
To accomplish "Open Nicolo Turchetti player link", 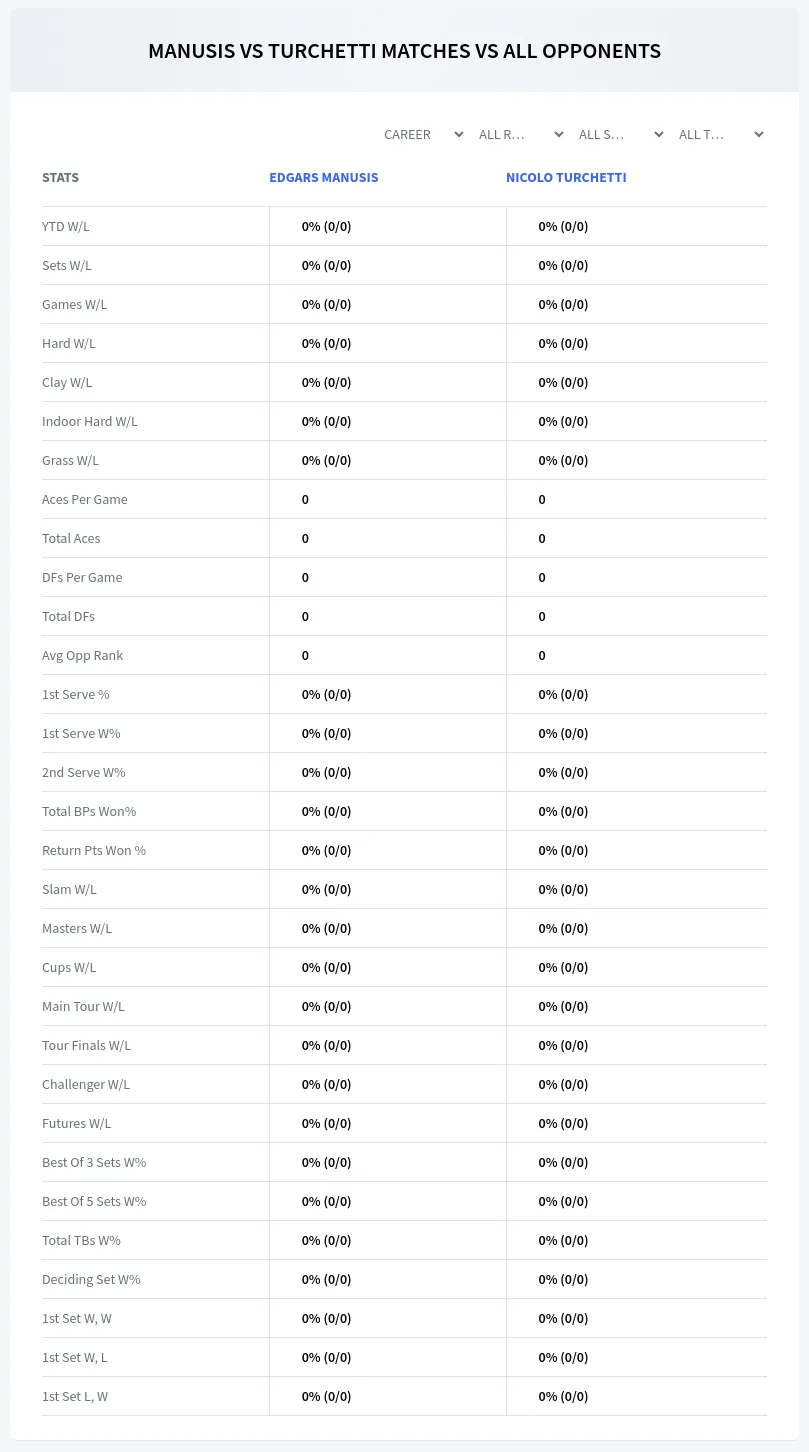I will coord(566,177).
